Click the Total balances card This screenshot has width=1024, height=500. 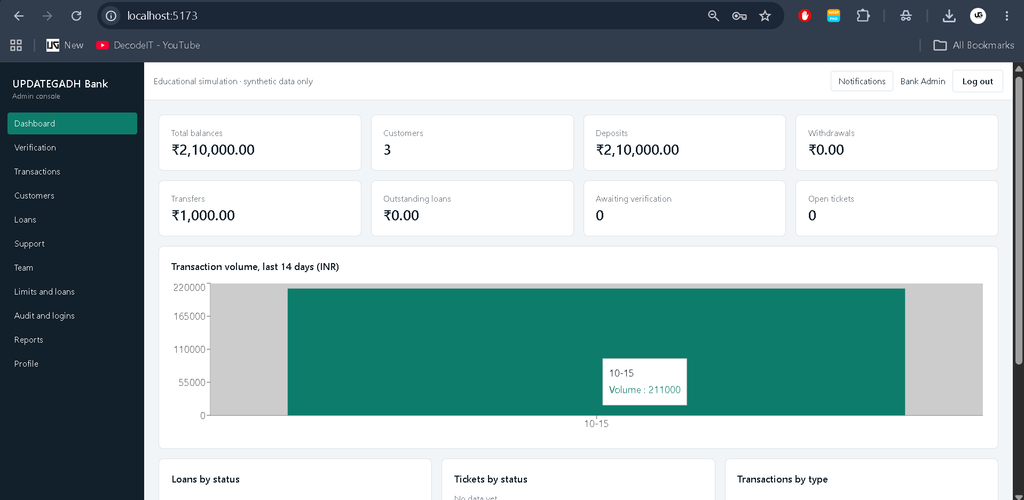click(x=259, y=142)
